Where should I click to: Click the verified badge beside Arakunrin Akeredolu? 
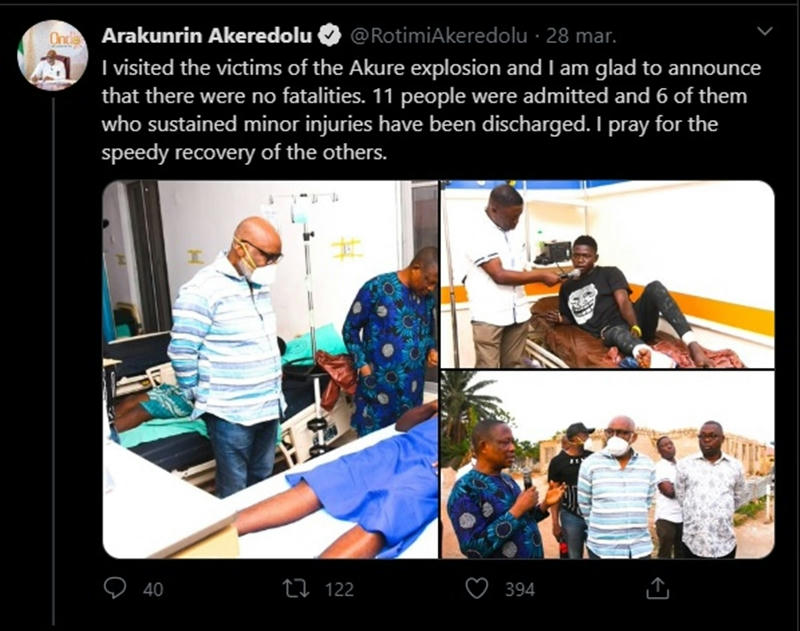pyautogui.click(x=330, y=37)
